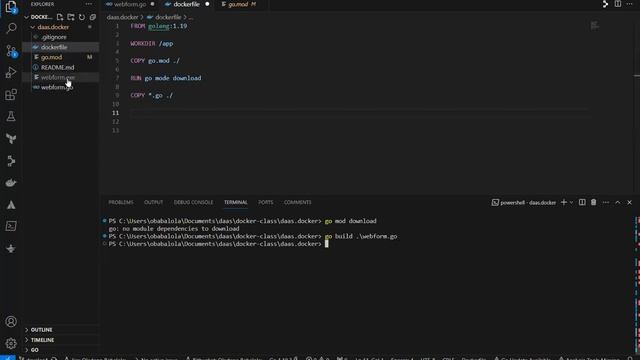
Task: Open editor more actions menu
Action: click(x=629, y=4)
